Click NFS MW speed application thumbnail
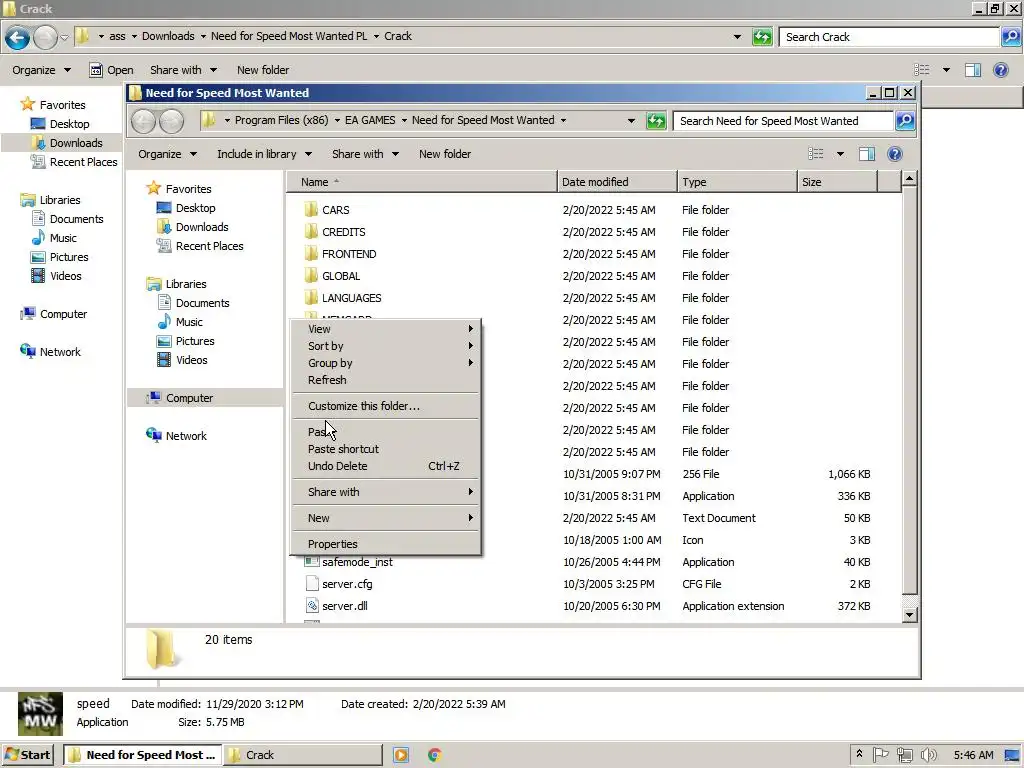The height and width of the screenshot is (768, 1024). 40,714
